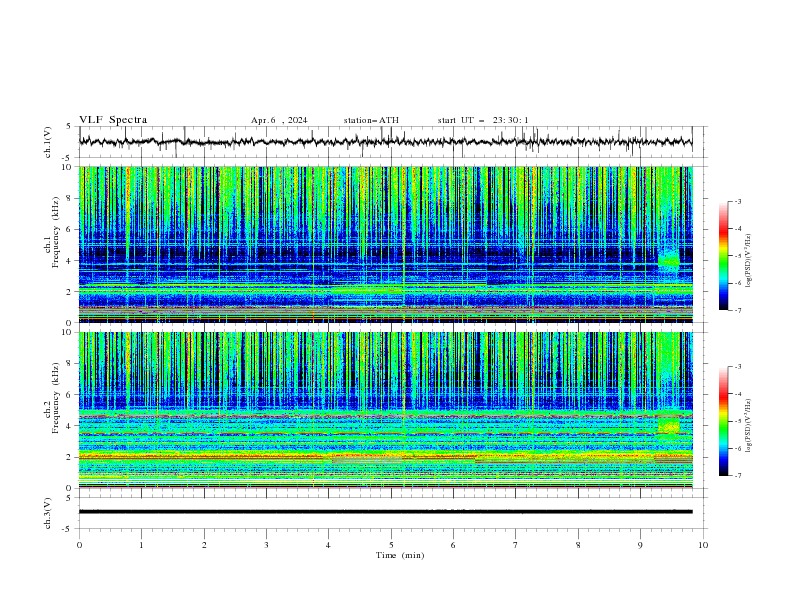Click the "ch.1(V)" waveform axis label

point(48,142)
